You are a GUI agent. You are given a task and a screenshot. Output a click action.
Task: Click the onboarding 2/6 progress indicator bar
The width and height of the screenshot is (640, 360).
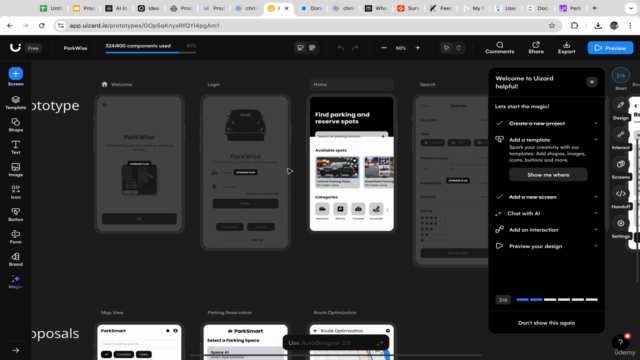(557, 300)
